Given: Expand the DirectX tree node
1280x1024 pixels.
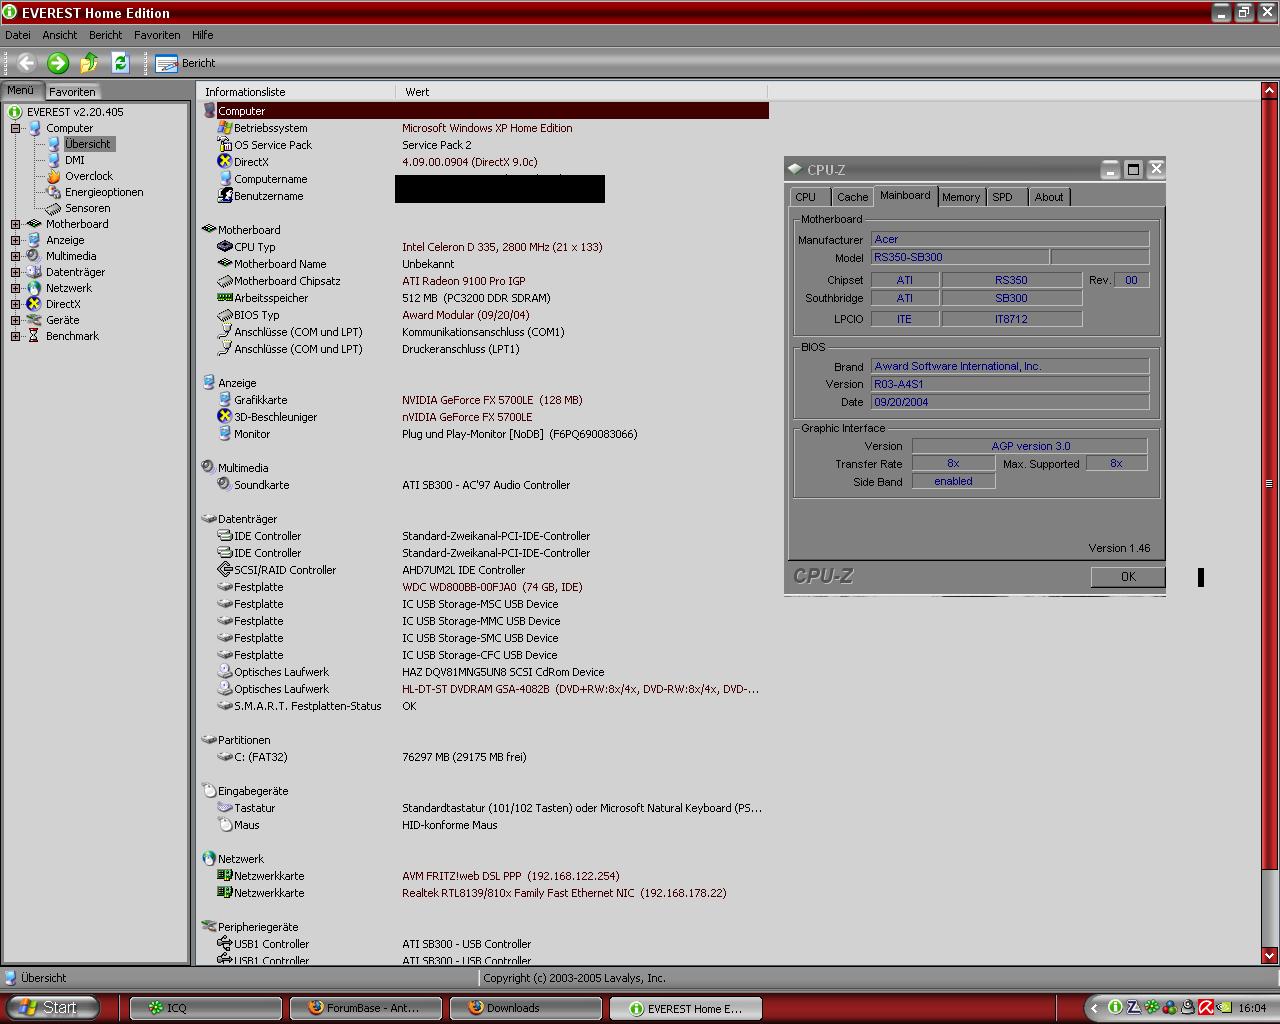Looking at the screenshot, I should (x=16, y=304).
